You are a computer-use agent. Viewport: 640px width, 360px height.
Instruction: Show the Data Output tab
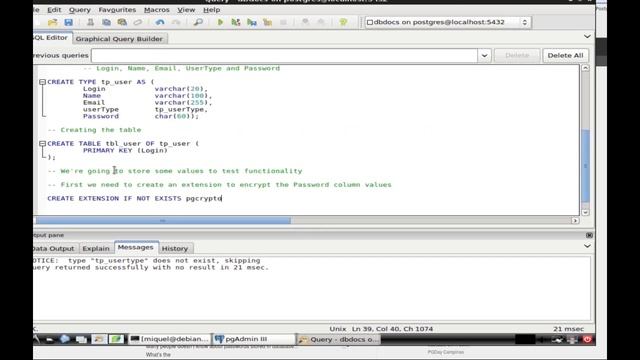tap(55, 248)
